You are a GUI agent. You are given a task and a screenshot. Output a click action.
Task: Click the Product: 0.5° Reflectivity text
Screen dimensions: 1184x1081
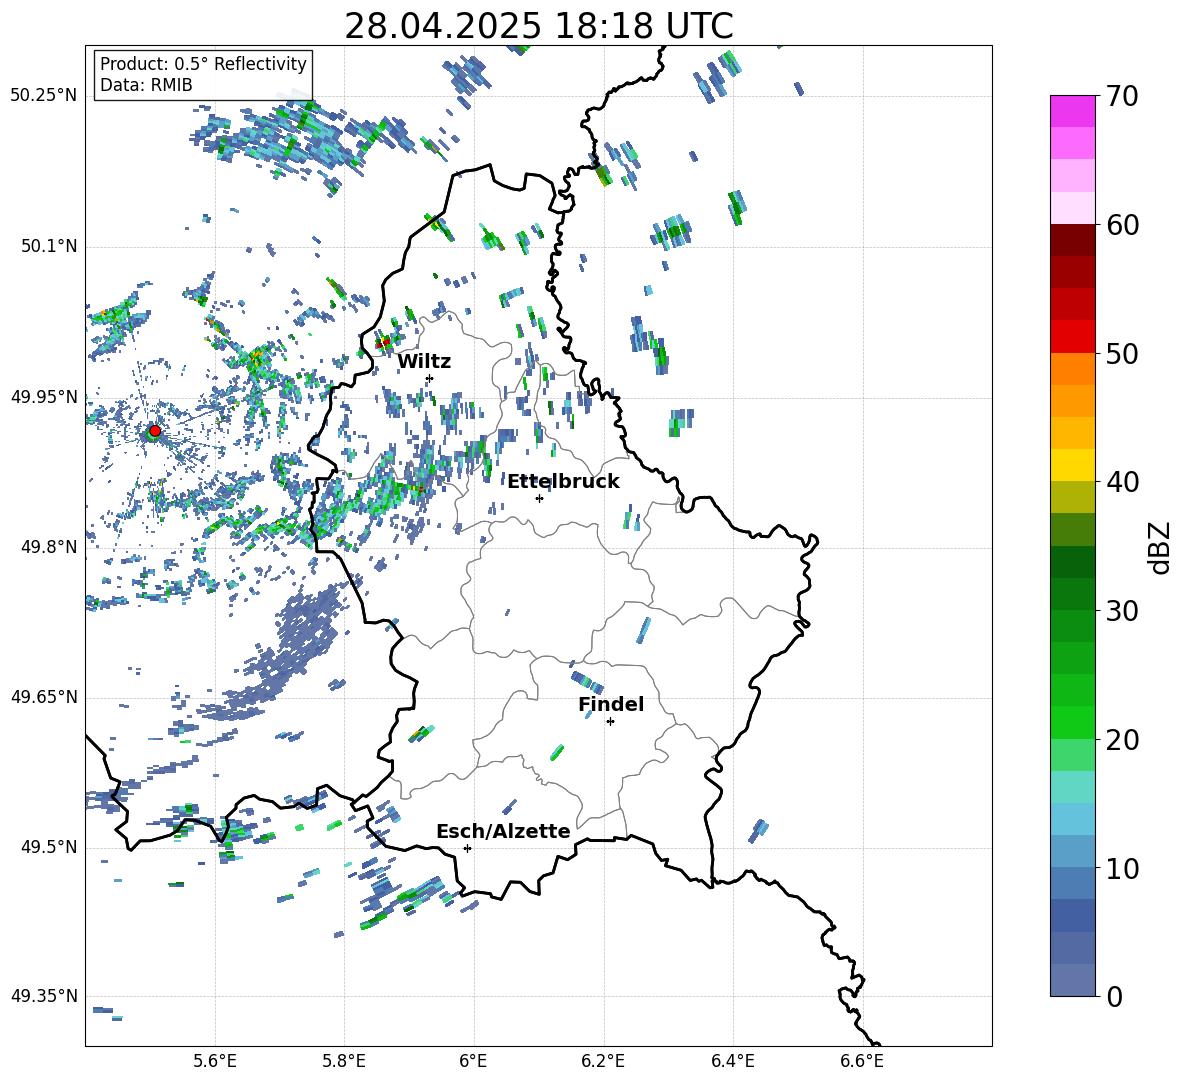203,63
